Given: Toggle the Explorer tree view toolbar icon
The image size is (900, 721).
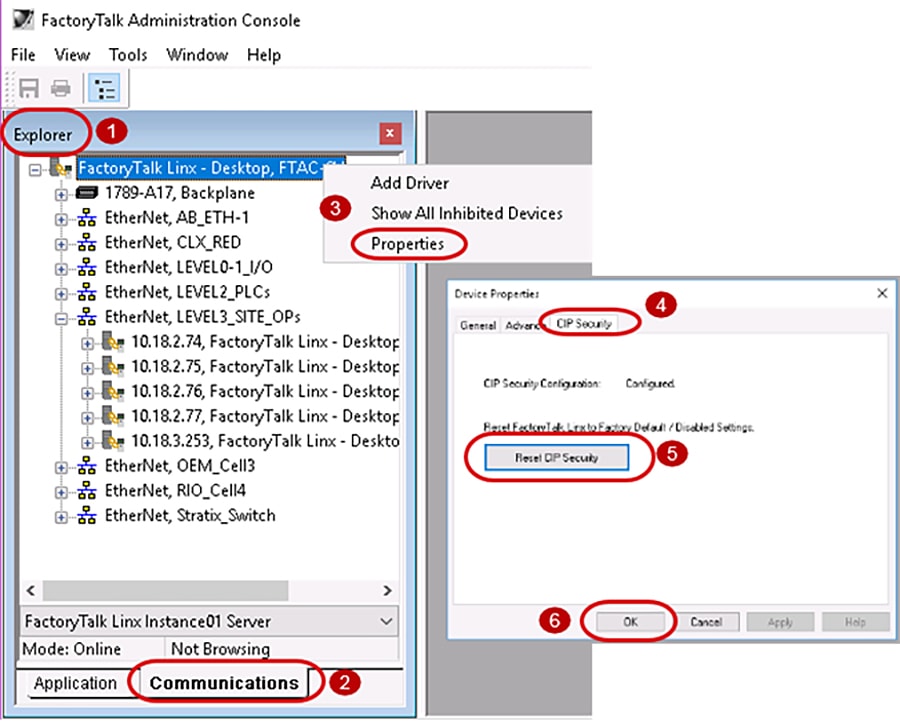Looking at the screenshot, I should [x=104, y=88].
